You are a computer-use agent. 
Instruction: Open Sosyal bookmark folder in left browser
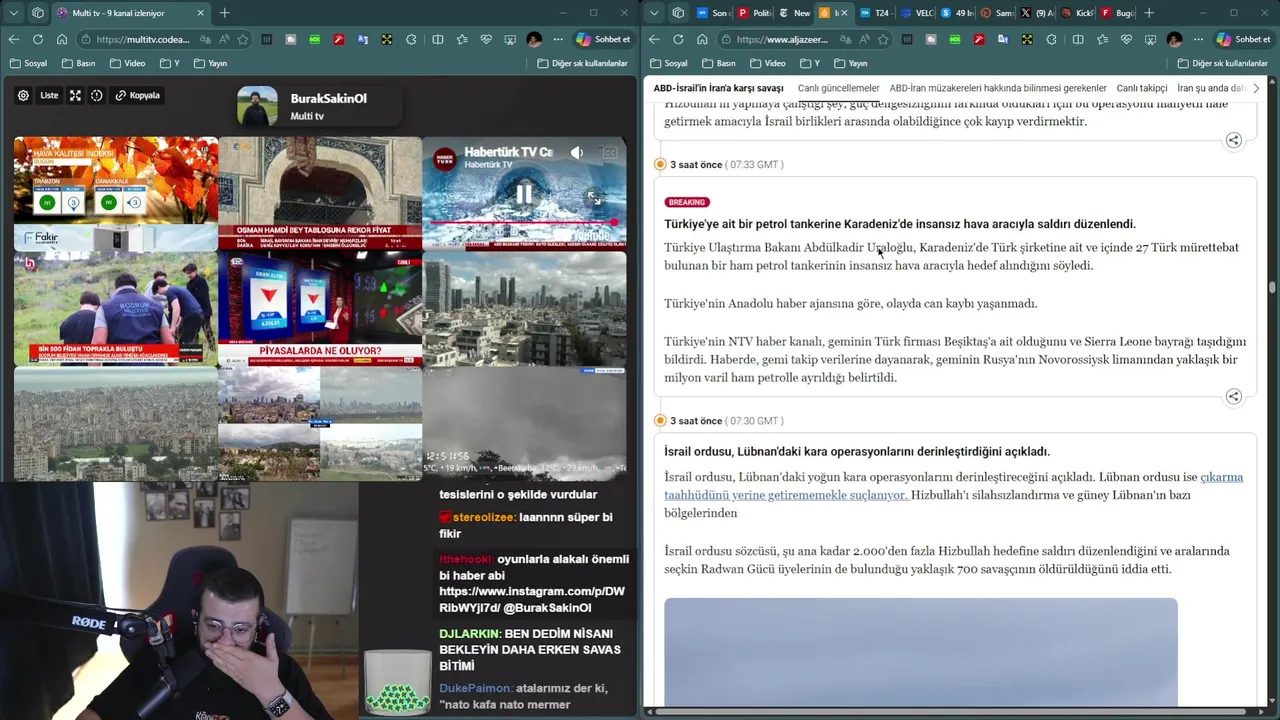(x=28, y=63)
